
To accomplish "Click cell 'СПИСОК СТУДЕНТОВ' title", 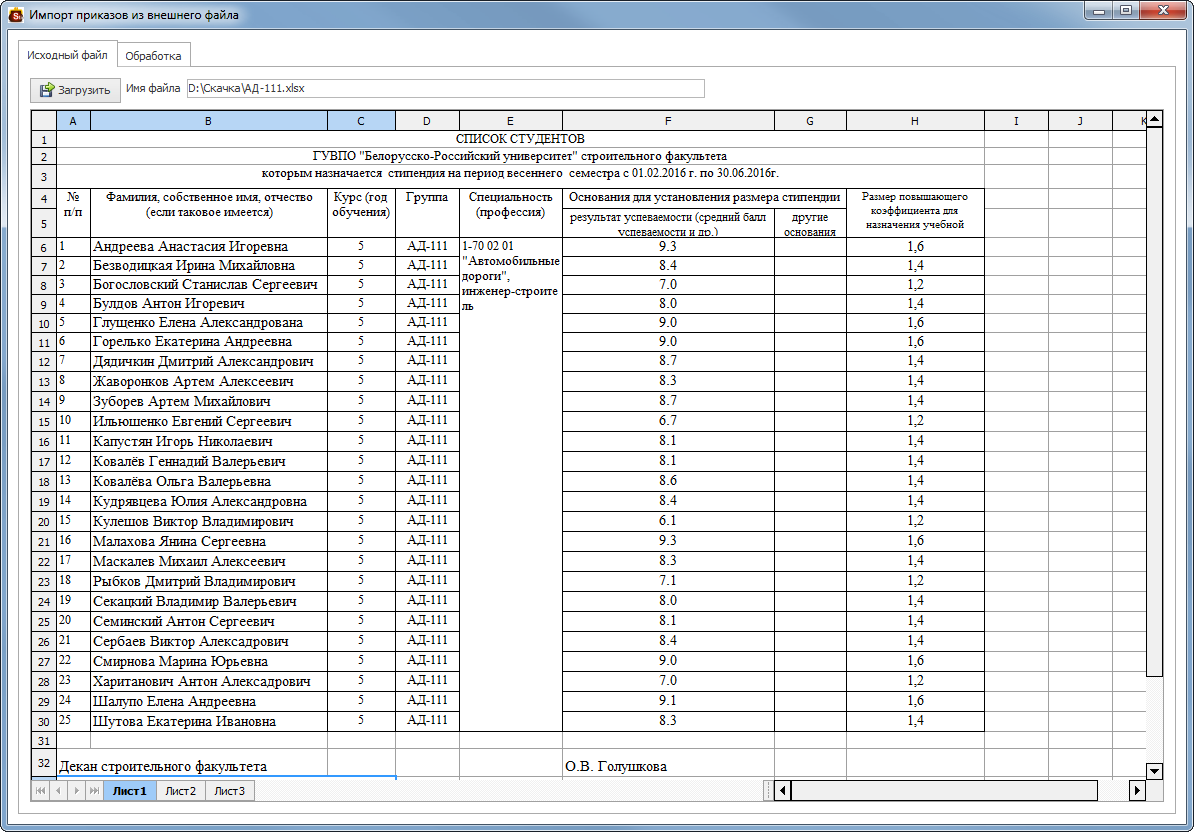I will point(520,139).
